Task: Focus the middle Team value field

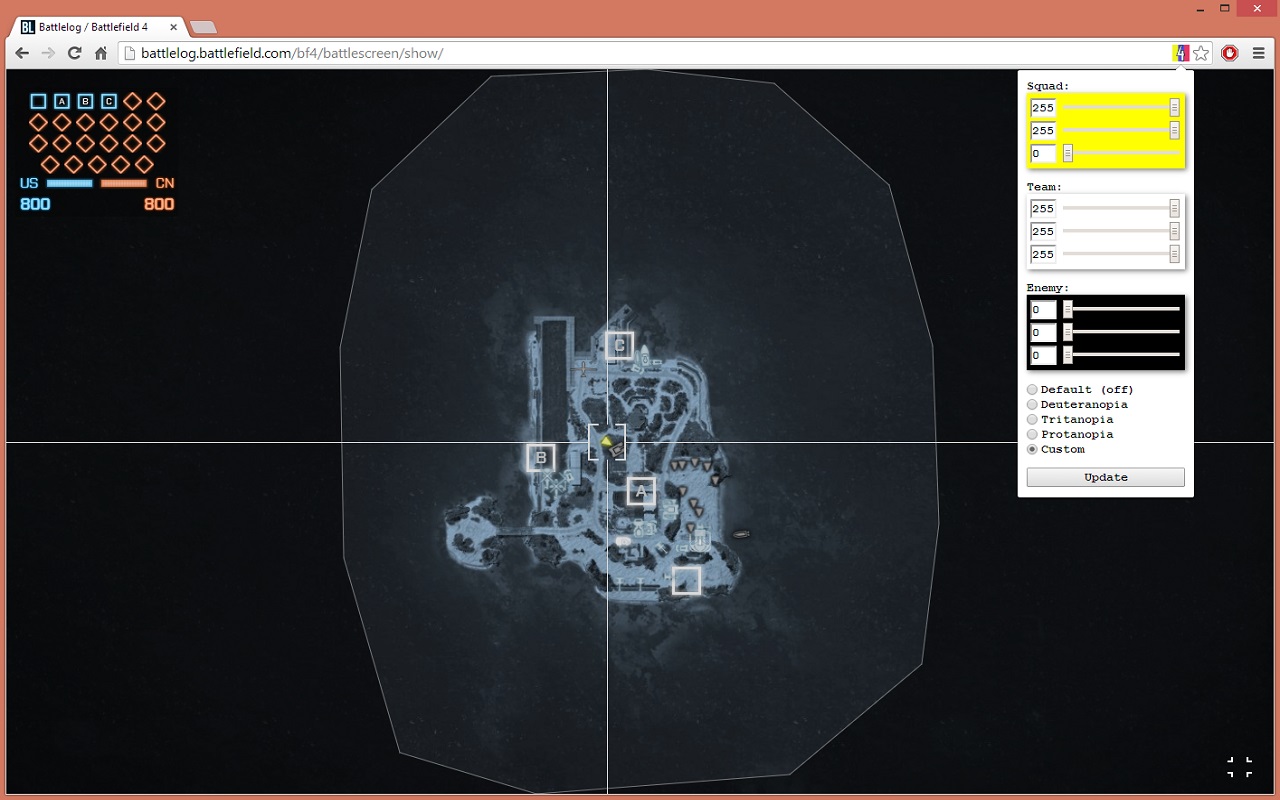Action: coord(1043,231)
